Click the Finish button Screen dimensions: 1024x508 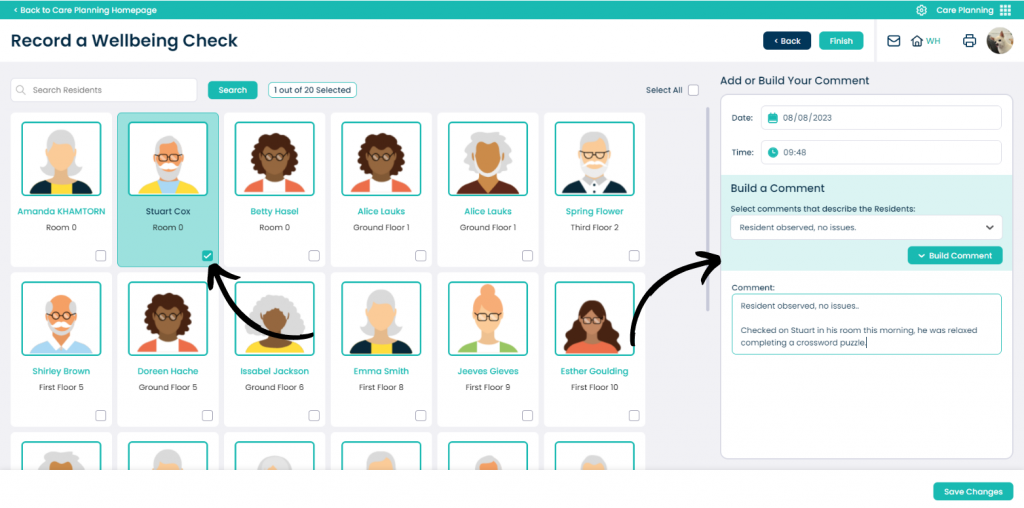[841, 40]
